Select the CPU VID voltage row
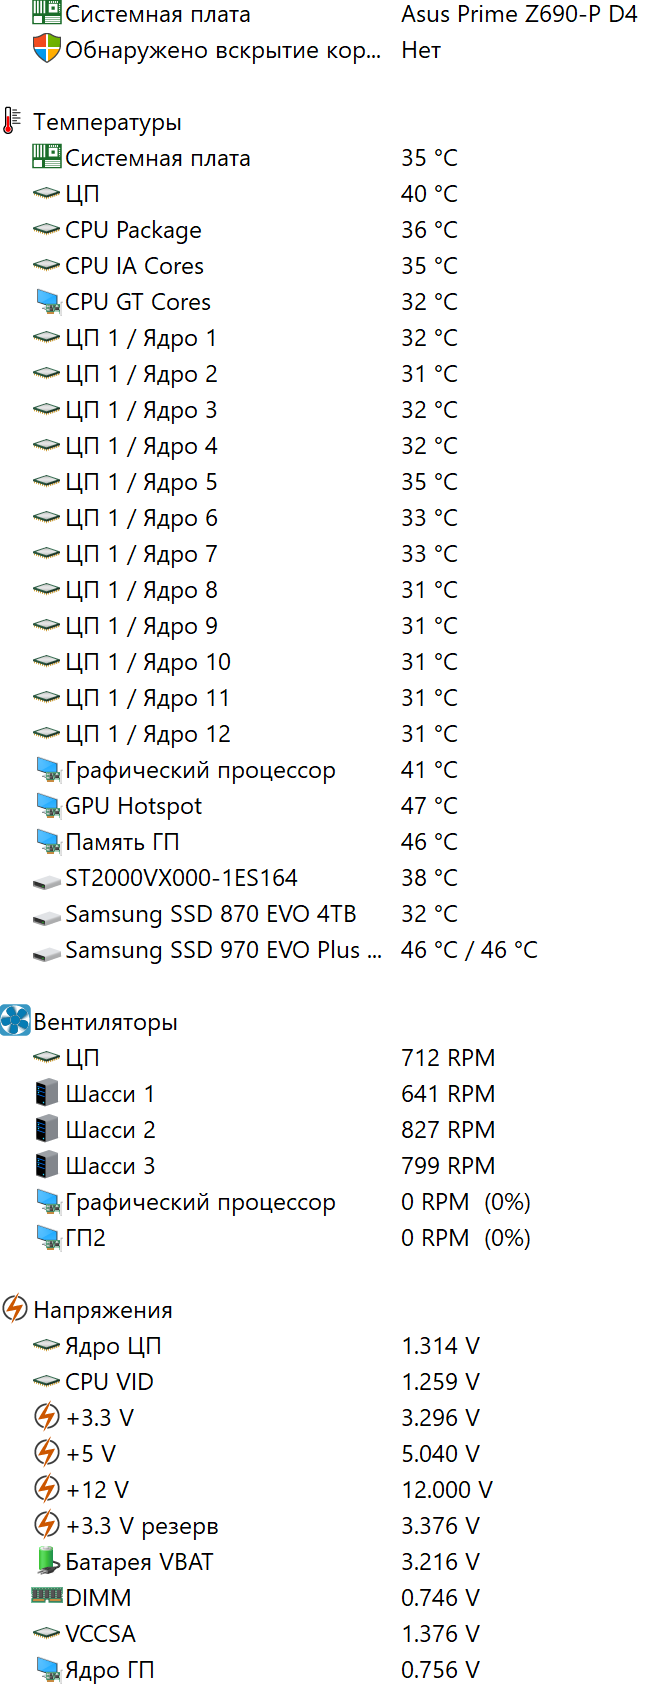The height and width of the screenshot is (1689, 646). click(109, 1382)
